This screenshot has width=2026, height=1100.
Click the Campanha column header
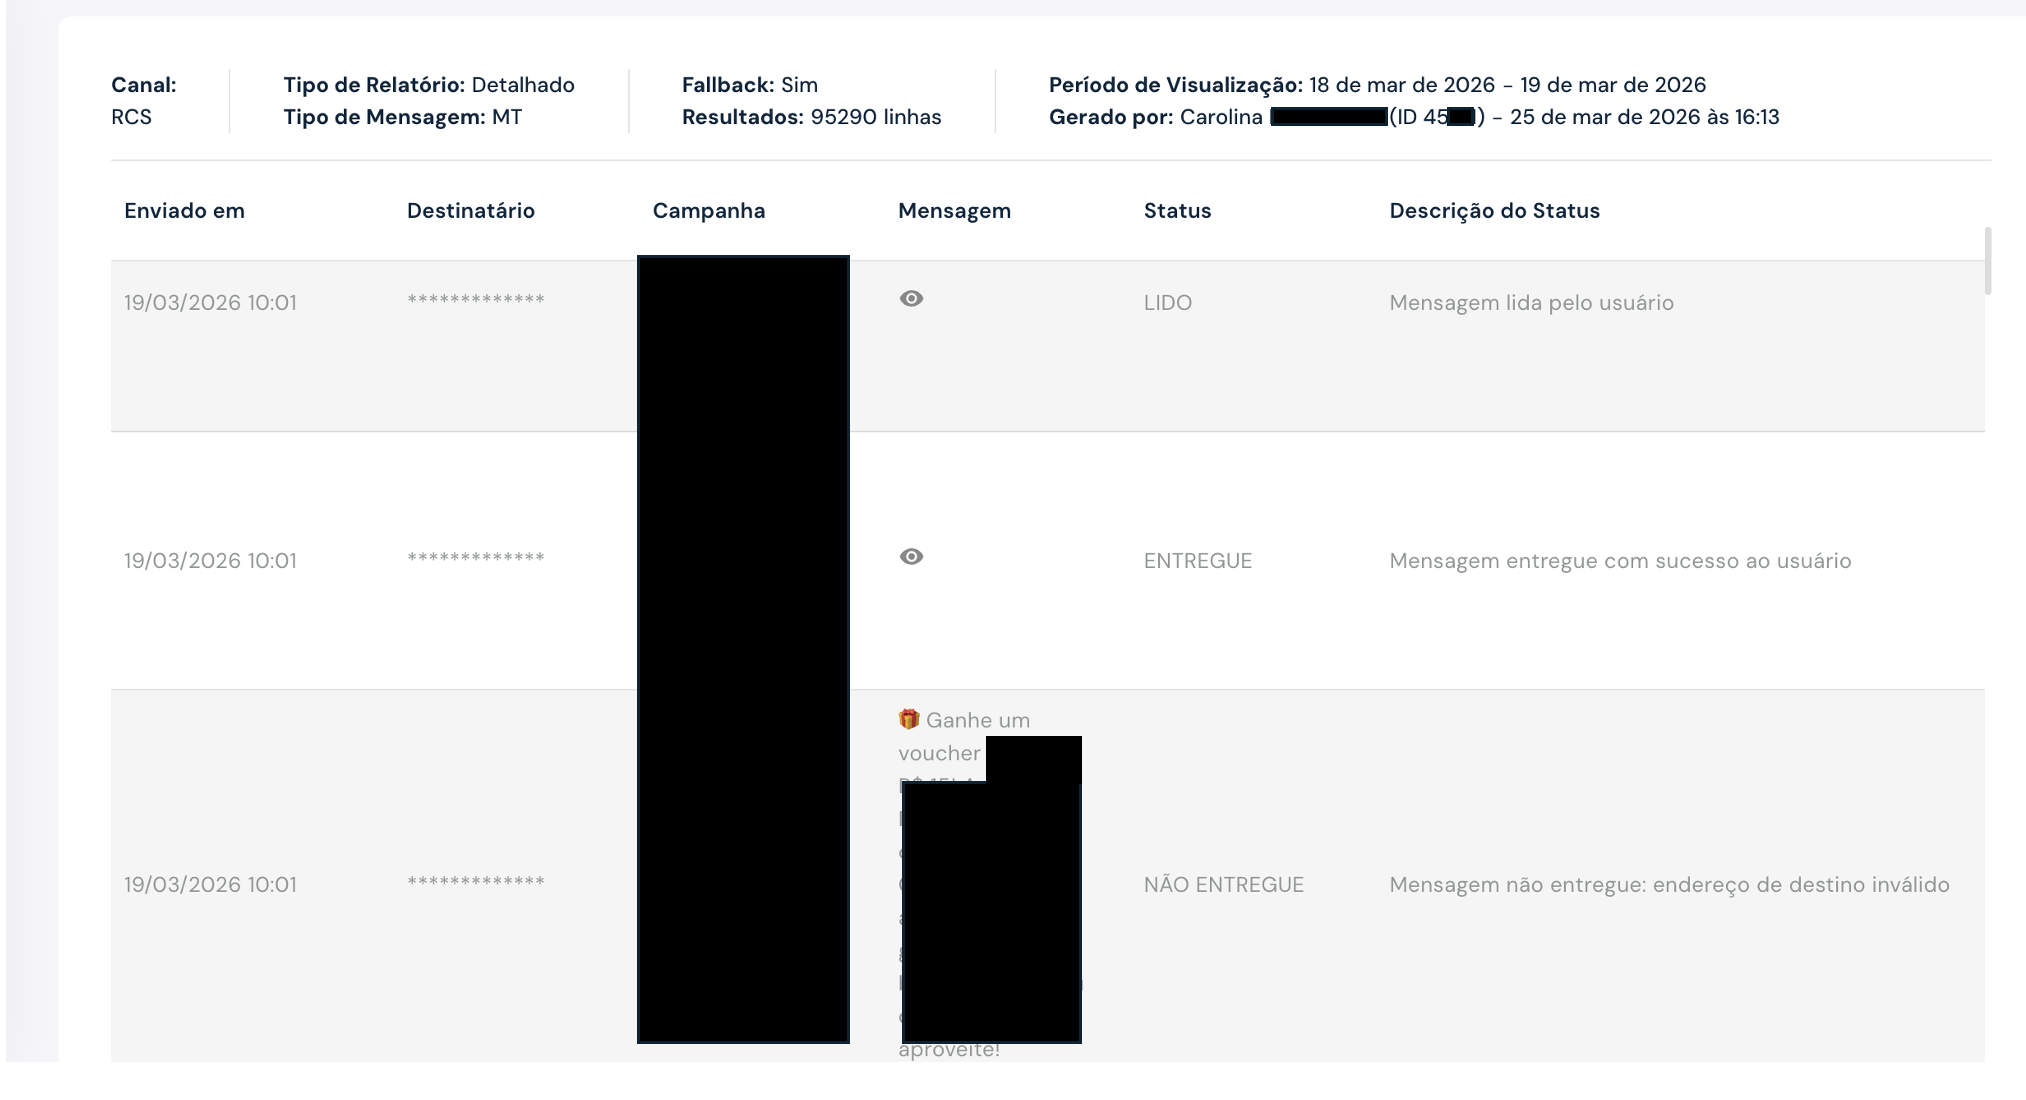pos(708,211)
